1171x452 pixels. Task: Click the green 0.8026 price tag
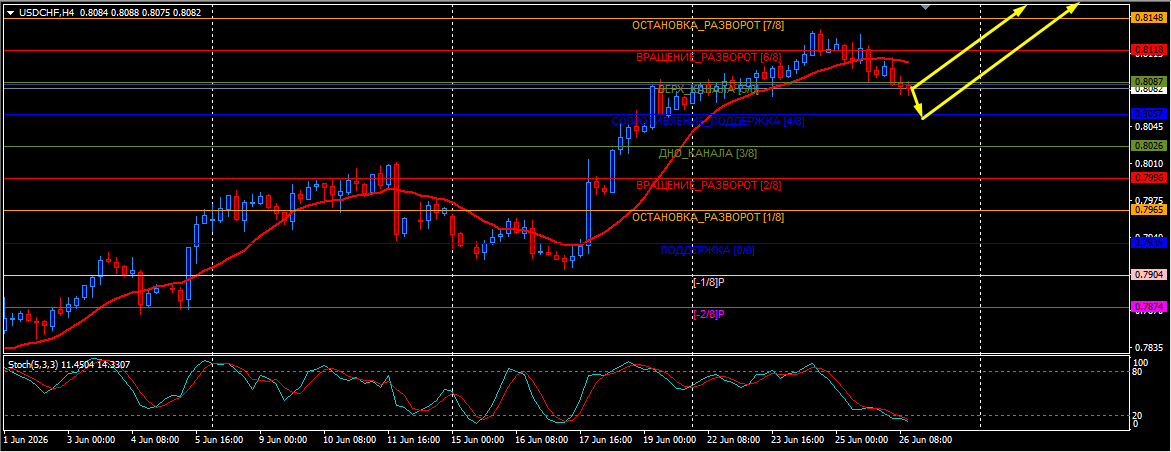(1149, 146)
